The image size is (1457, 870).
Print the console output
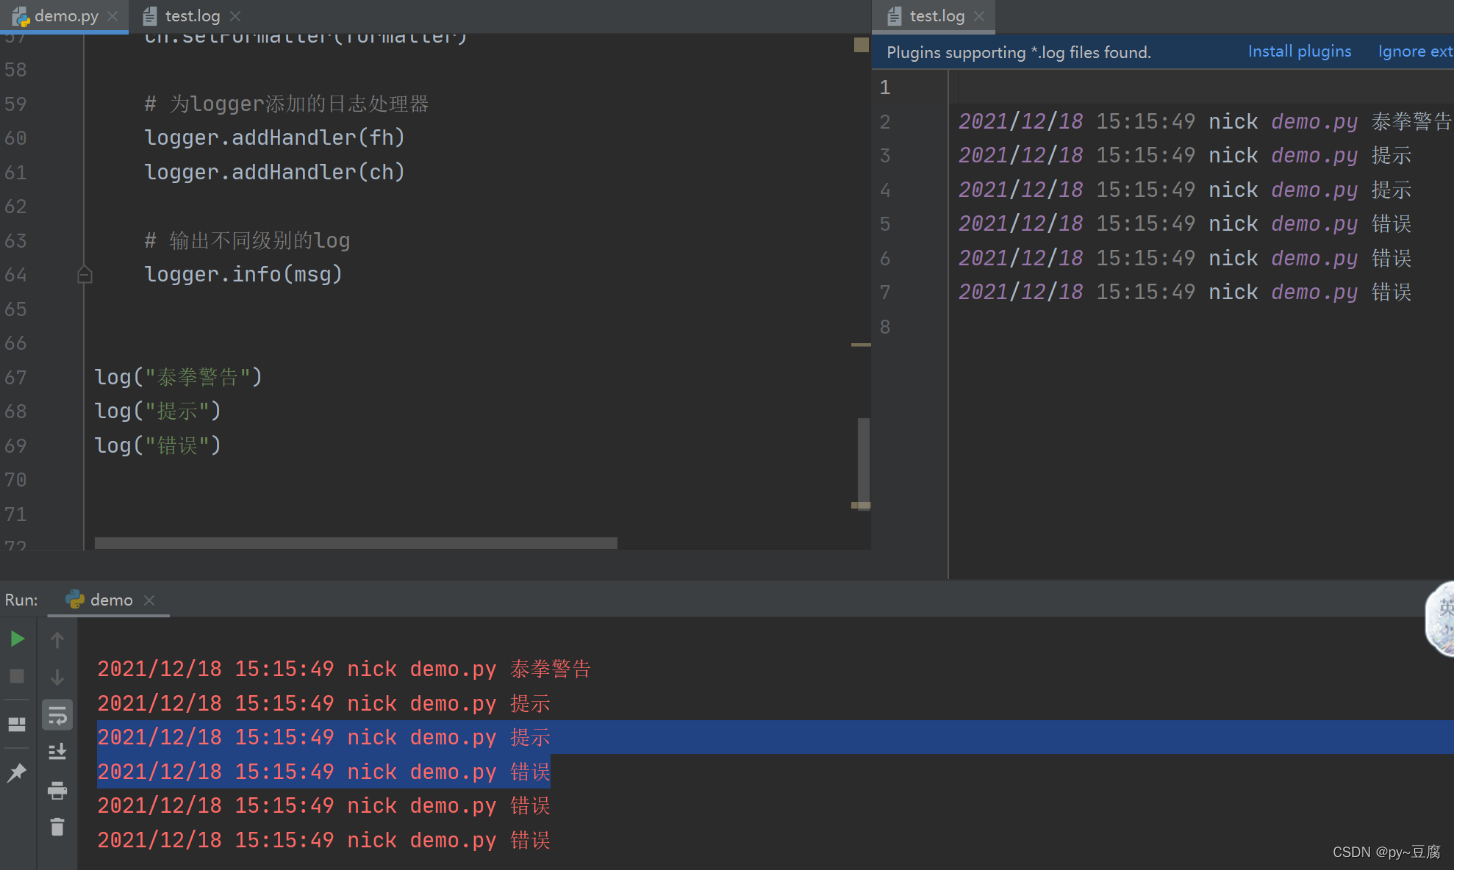click(57, 790)
